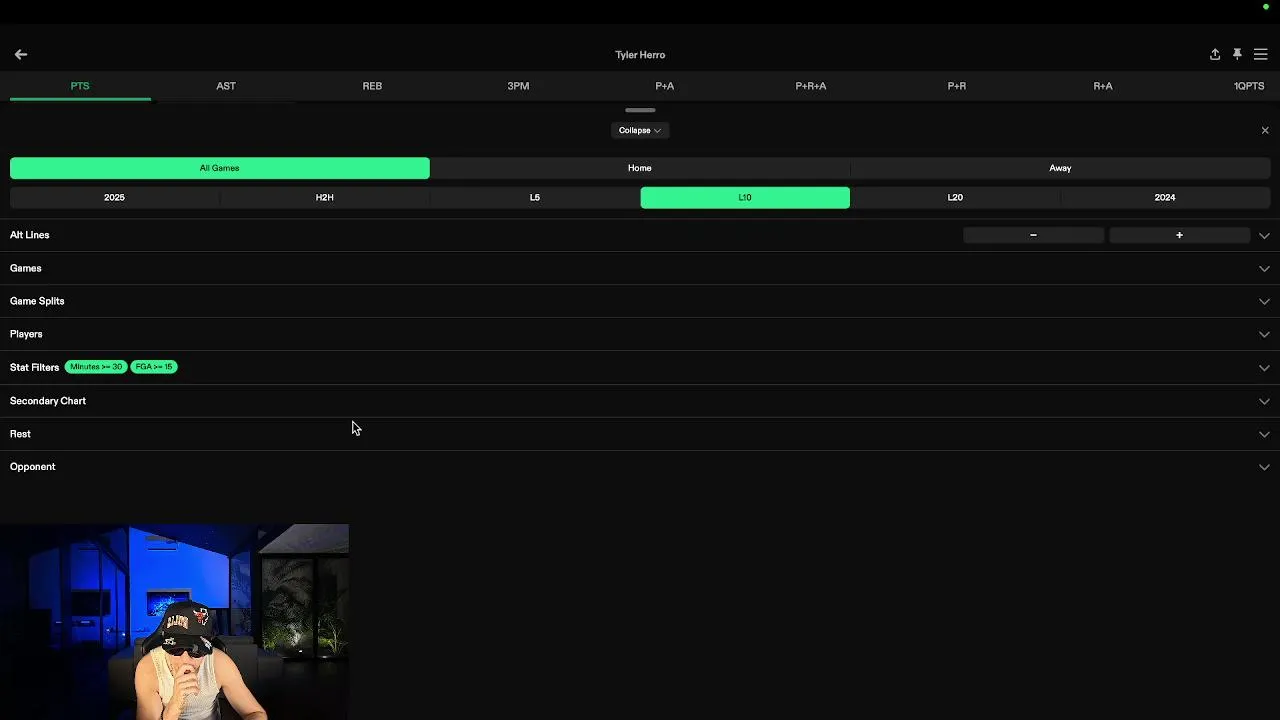
Task: Expand the Players section chevron
Action: (1264, 335)
